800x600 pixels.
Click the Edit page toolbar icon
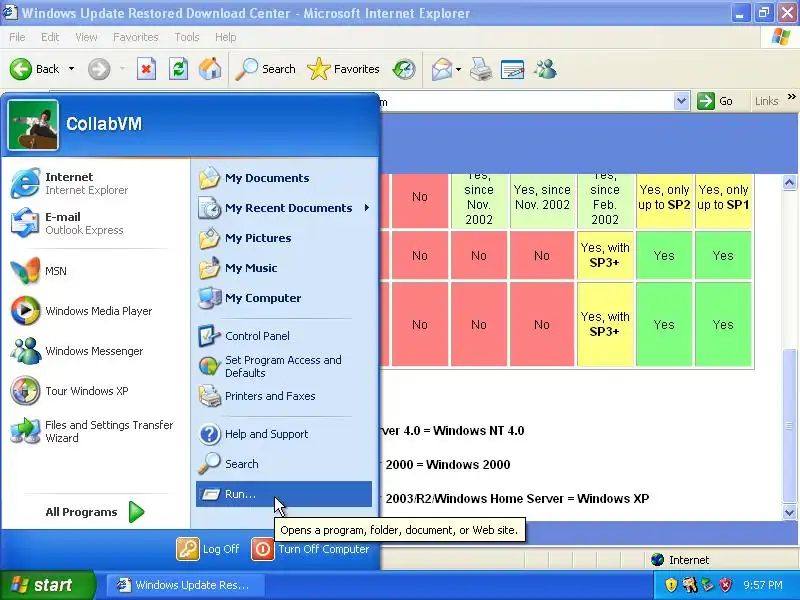coord(512,69)
